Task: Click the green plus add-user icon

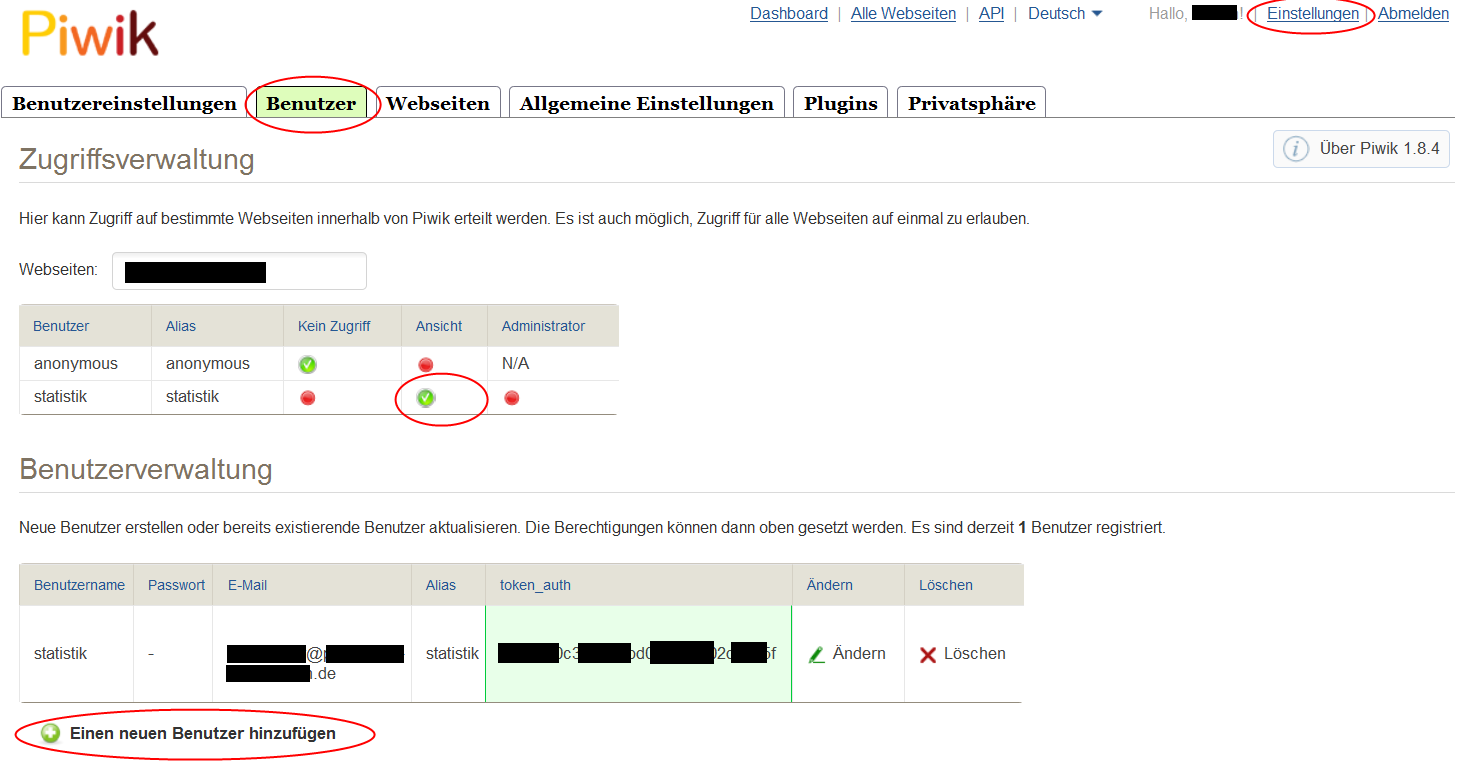Action: [x=50, y=733]
